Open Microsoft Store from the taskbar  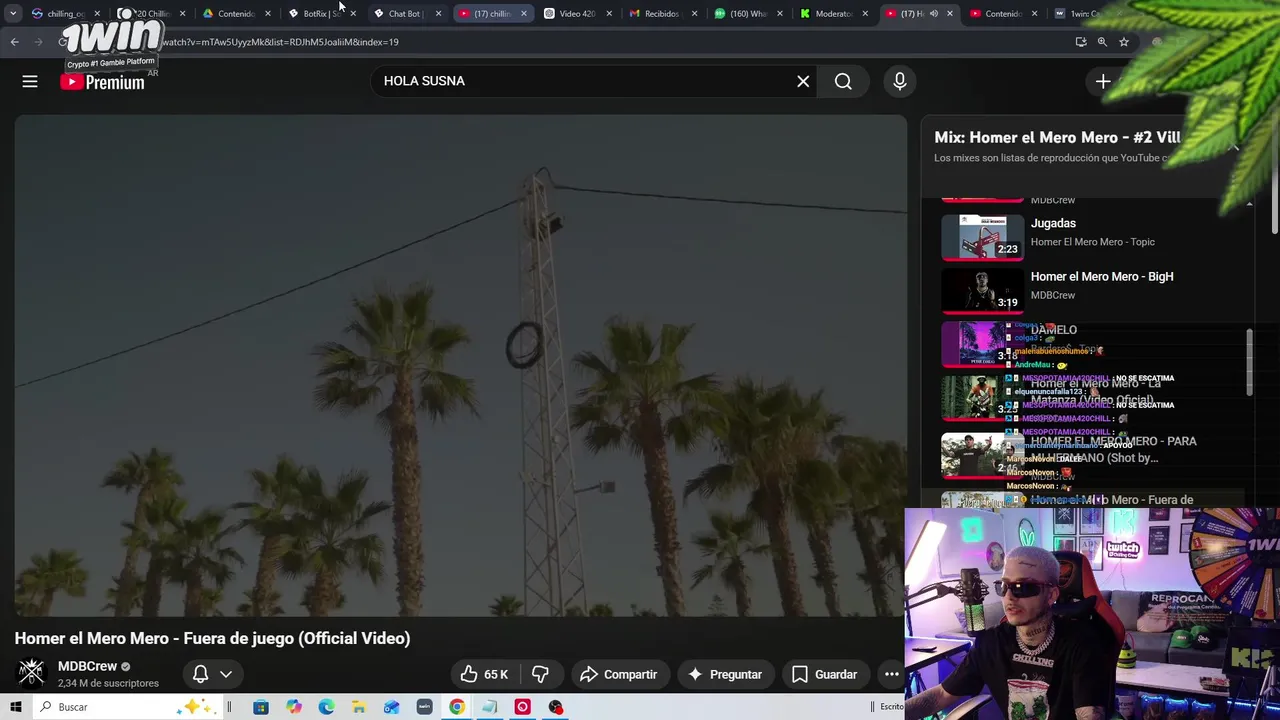click(261, 707)
